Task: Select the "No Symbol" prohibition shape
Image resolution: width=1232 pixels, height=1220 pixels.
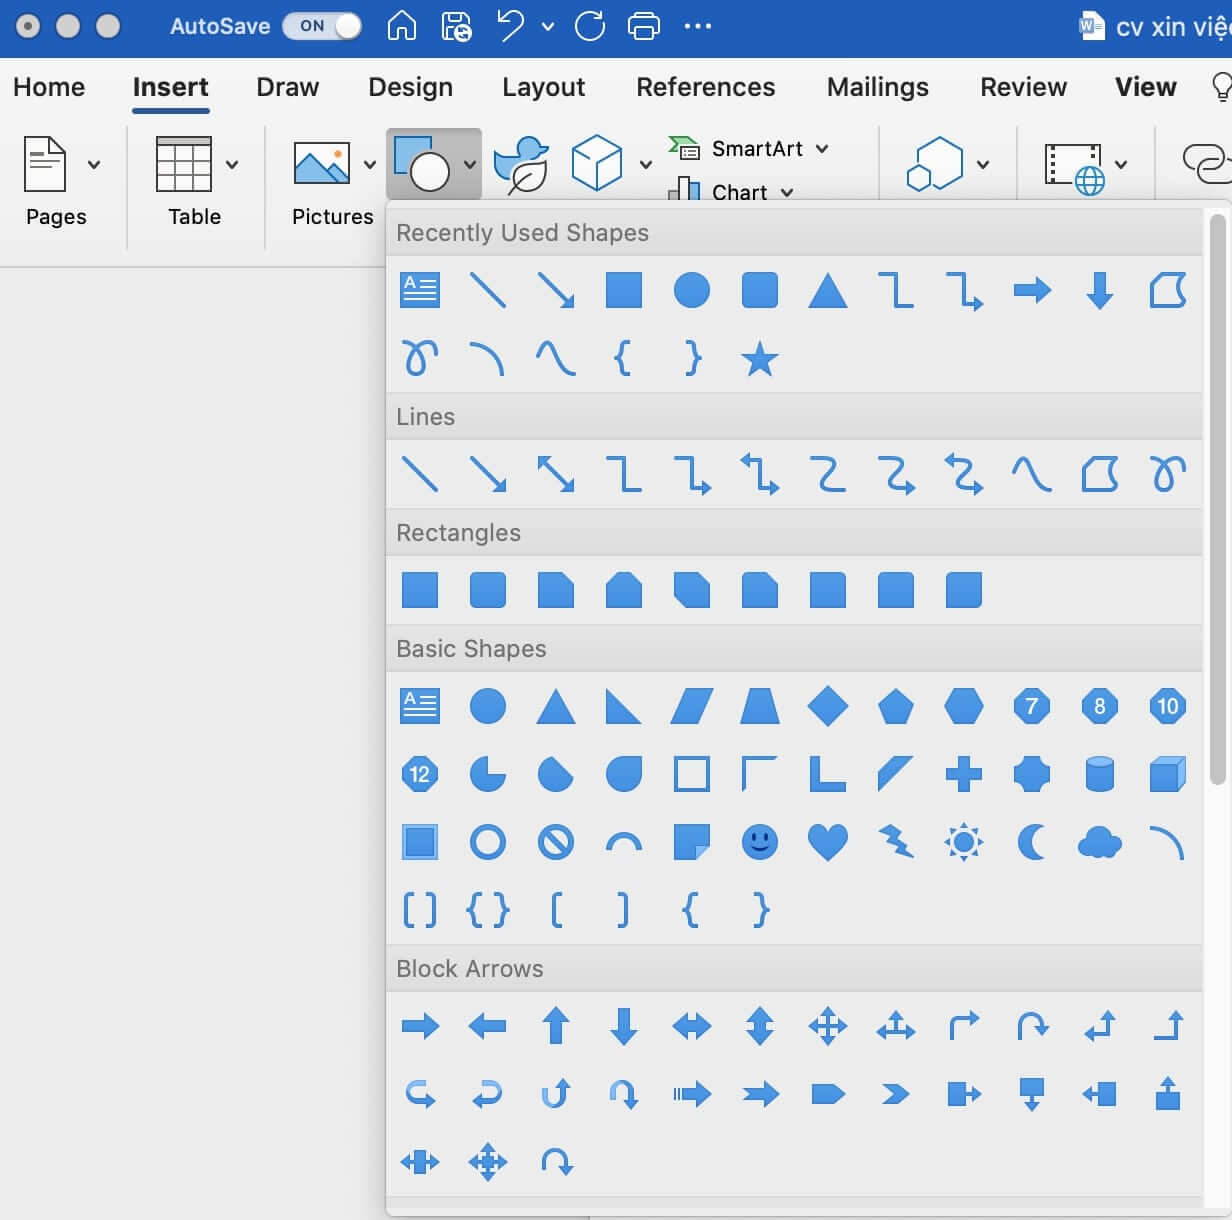Action: 555,842
